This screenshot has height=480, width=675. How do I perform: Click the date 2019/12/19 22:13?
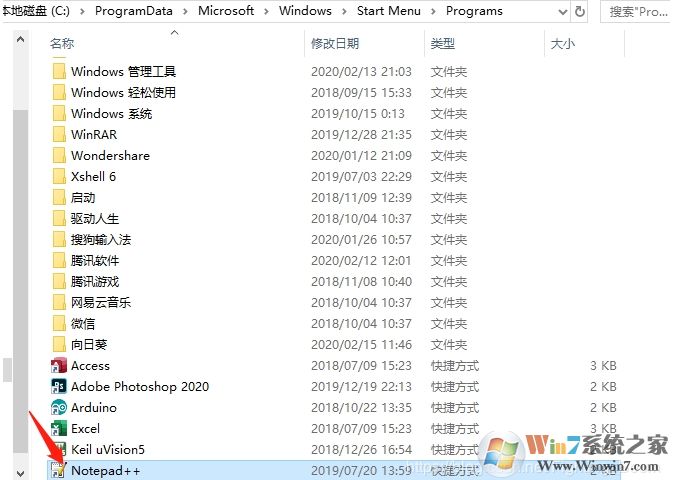coord(361,387)
